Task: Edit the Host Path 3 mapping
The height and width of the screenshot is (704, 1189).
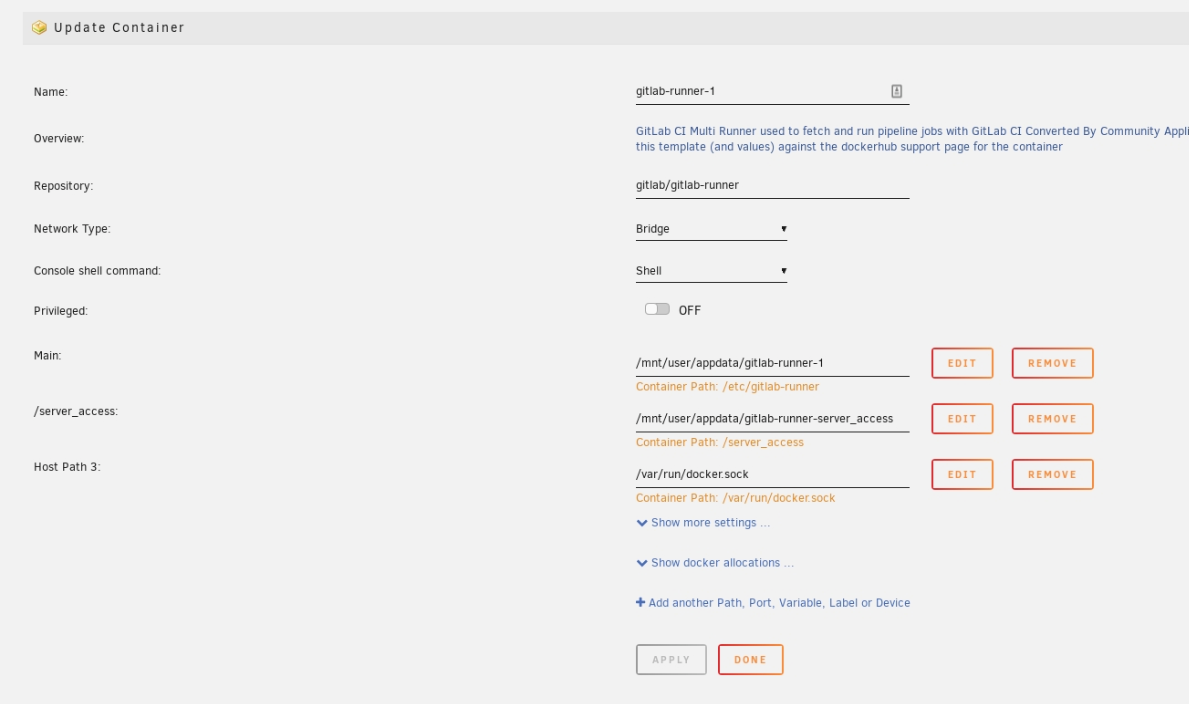Action: pyautogui.click(x=962, y=474)
